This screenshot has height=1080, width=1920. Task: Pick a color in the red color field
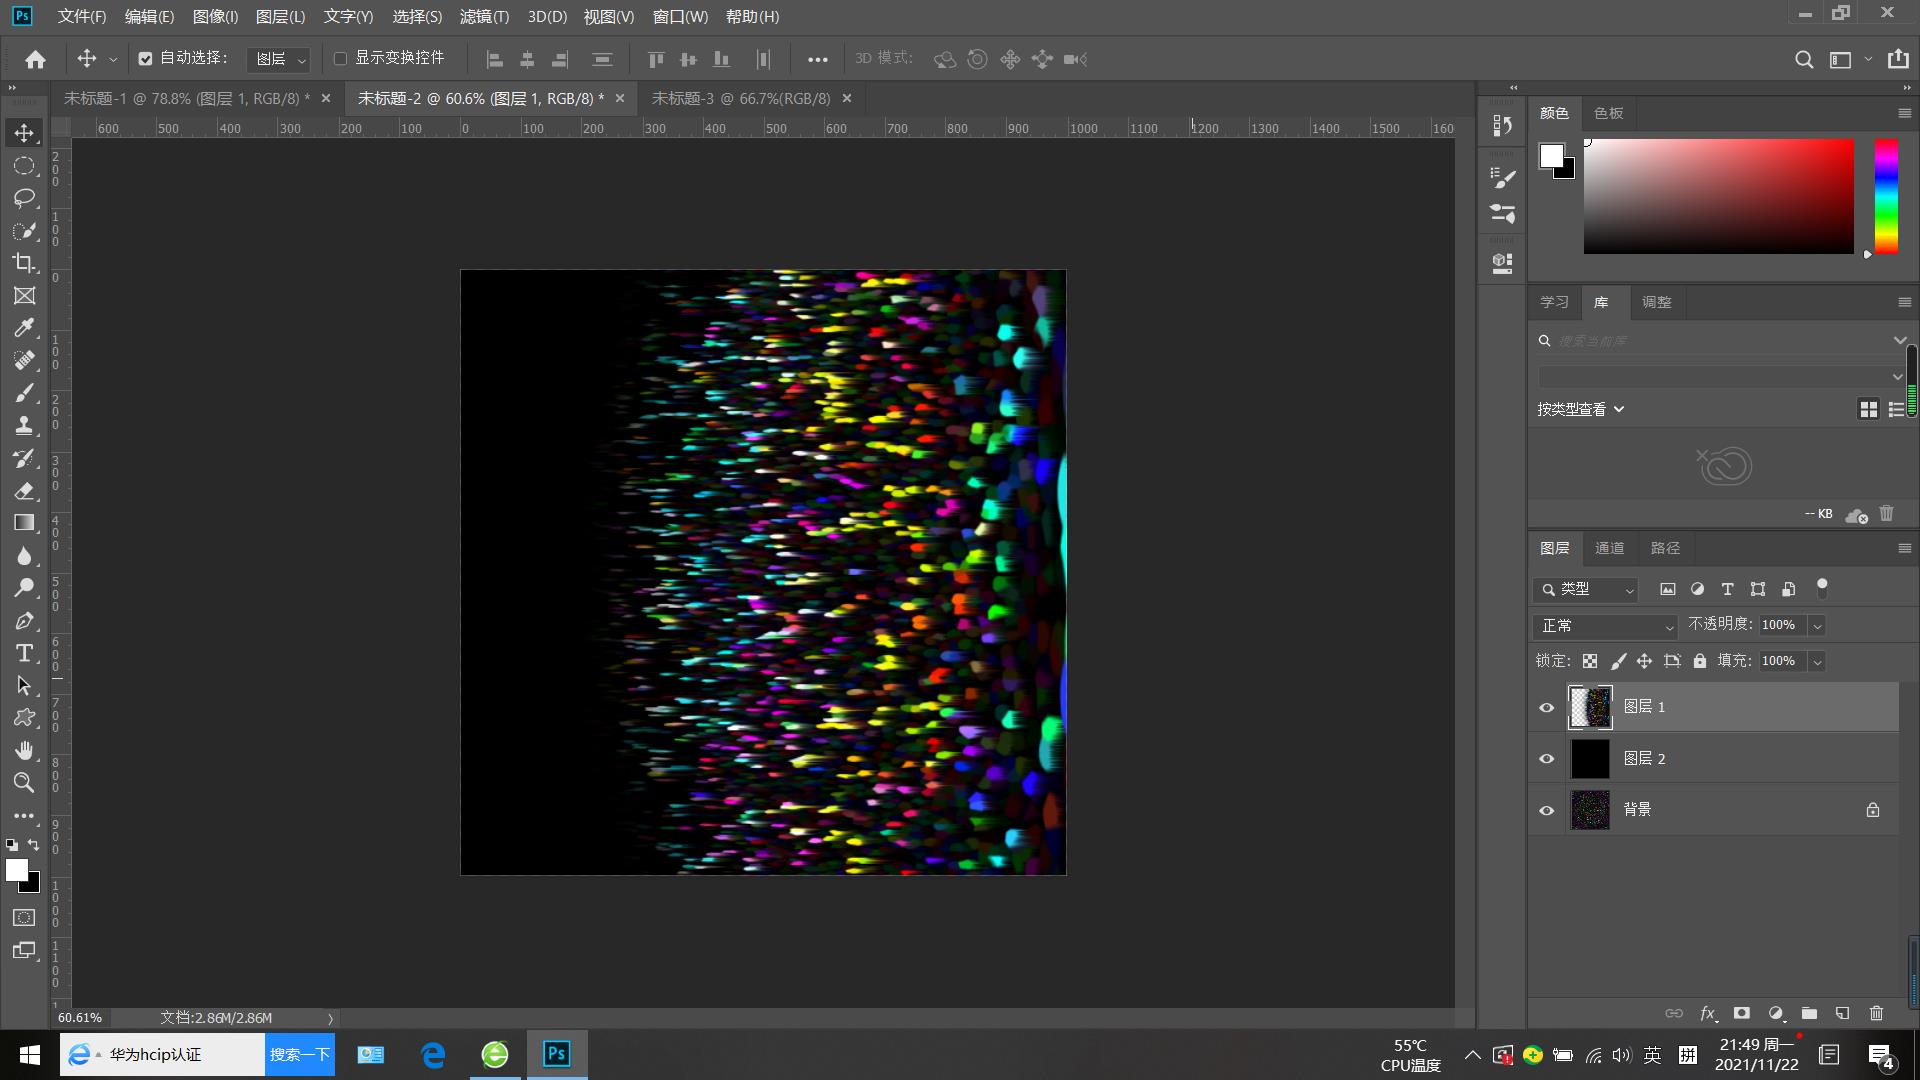point(1718,196)
